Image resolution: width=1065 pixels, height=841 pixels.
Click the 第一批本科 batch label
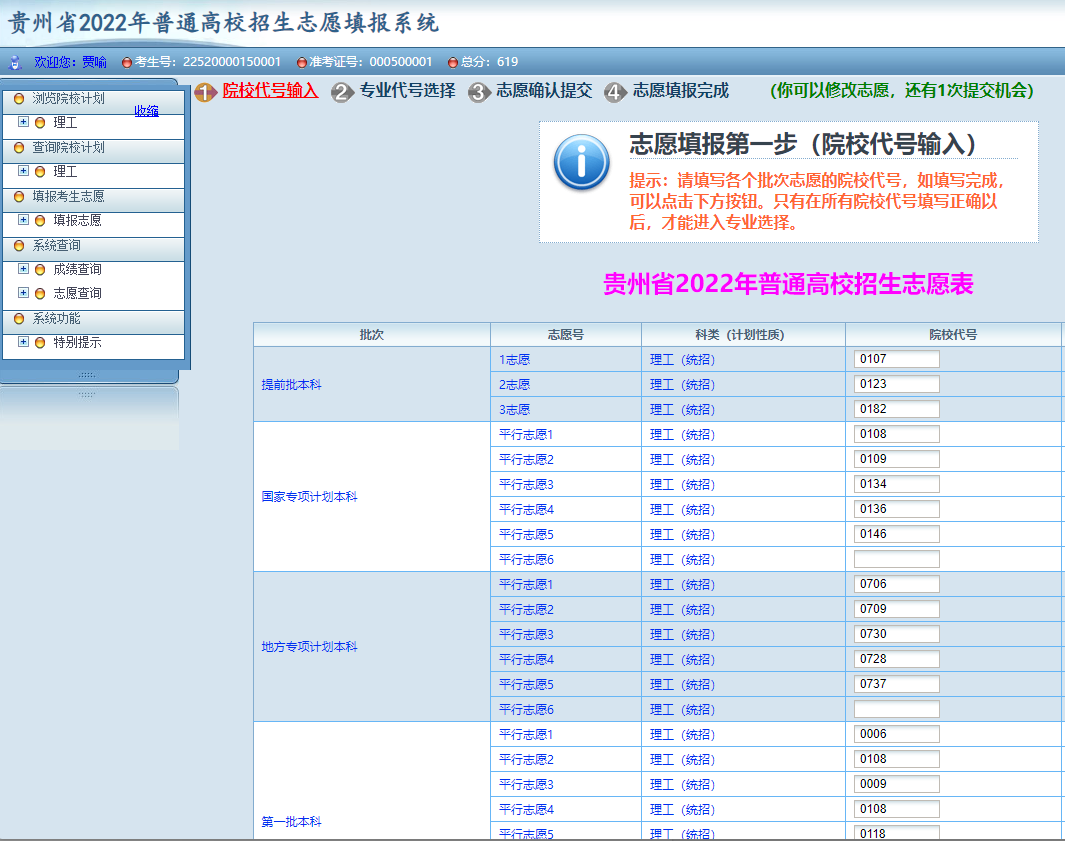291,822
